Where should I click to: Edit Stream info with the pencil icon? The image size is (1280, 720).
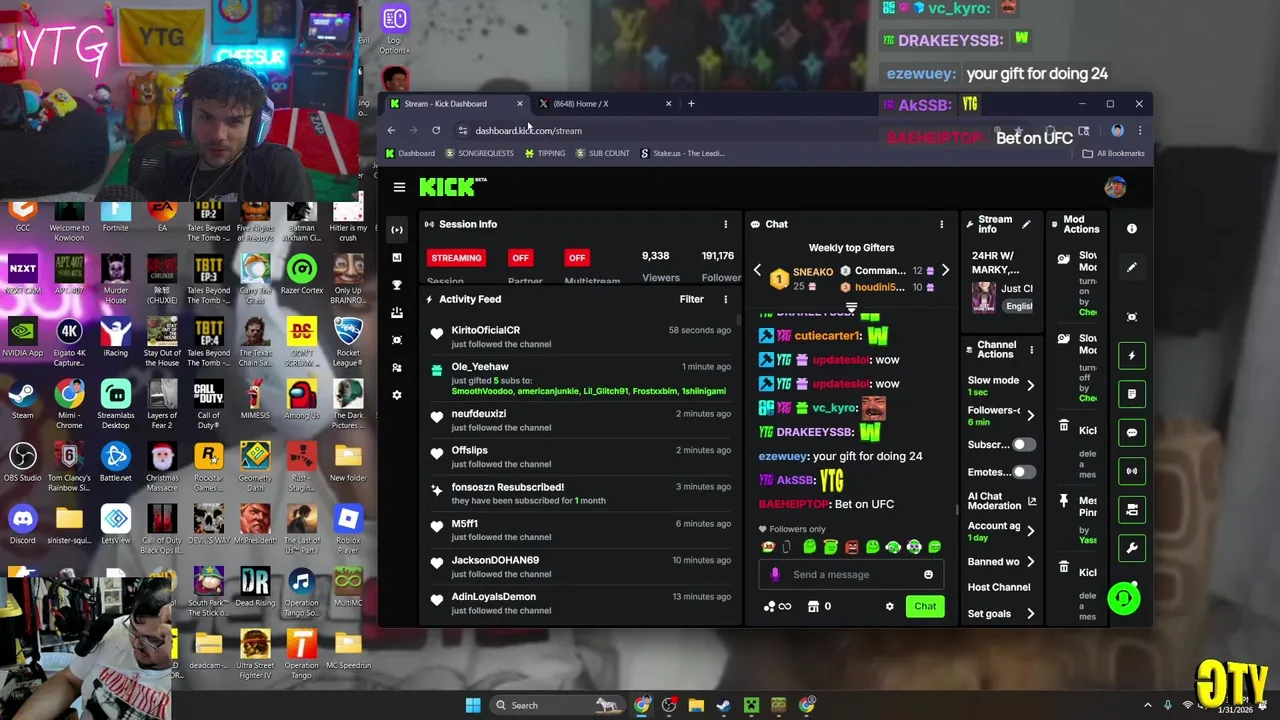[x=1026, y=224]
